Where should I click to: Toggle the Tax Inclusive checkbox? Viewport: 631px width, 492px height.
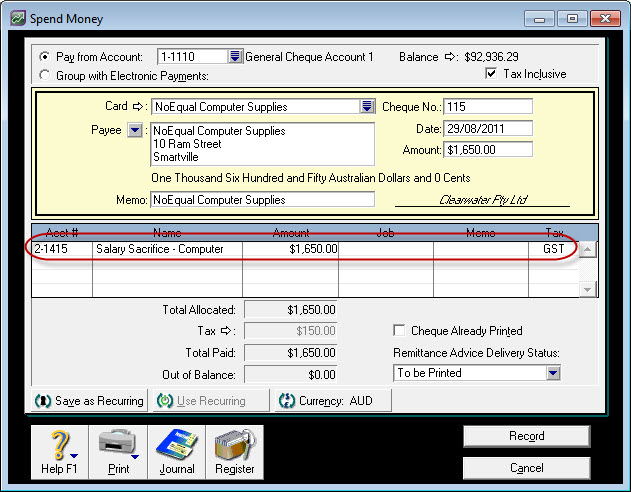point(491,74)
